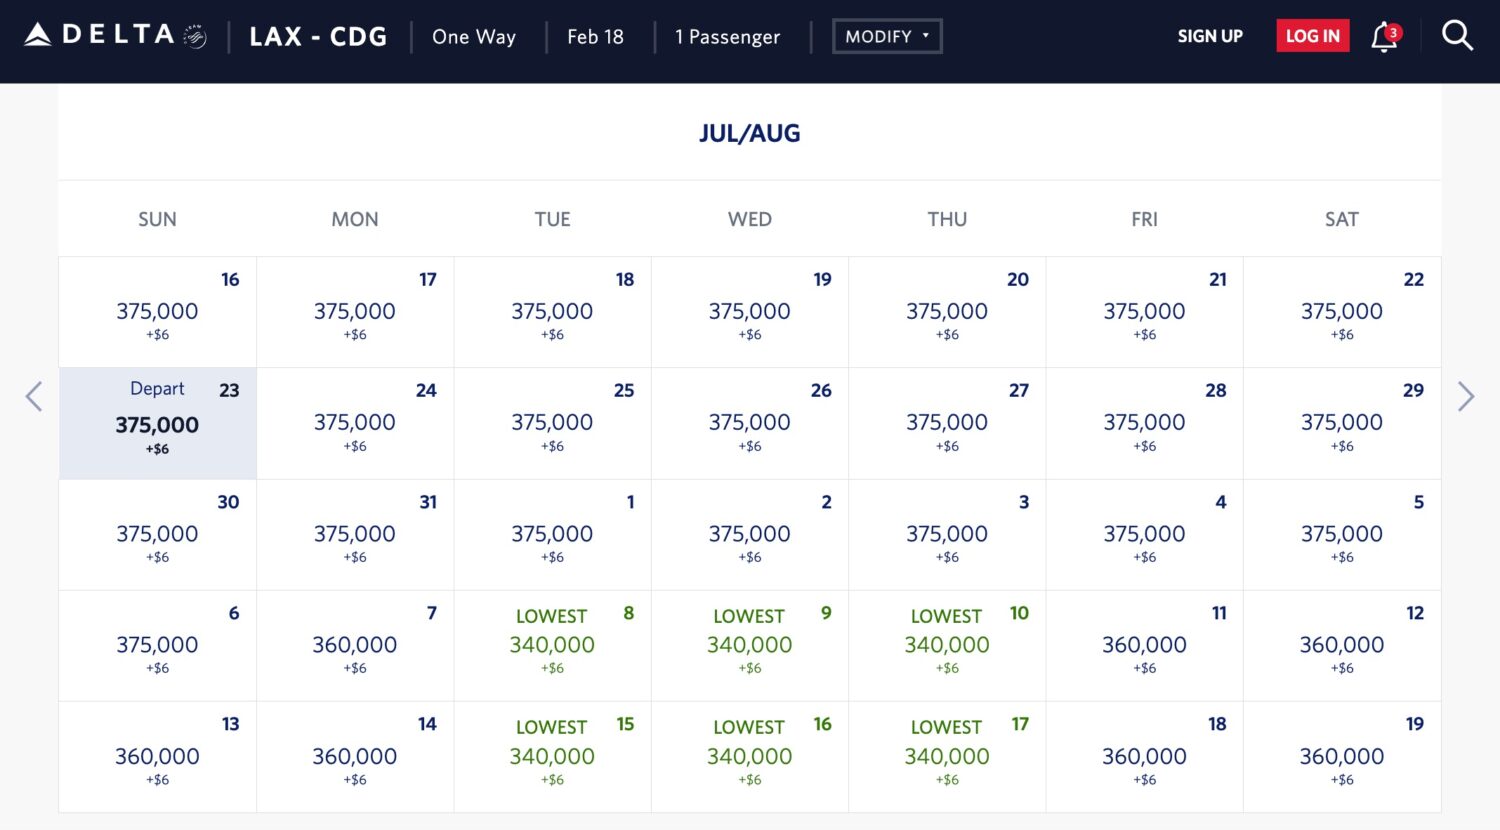
Task: Select Friday the 11th fare cell
Action: tap(1144, 645)
